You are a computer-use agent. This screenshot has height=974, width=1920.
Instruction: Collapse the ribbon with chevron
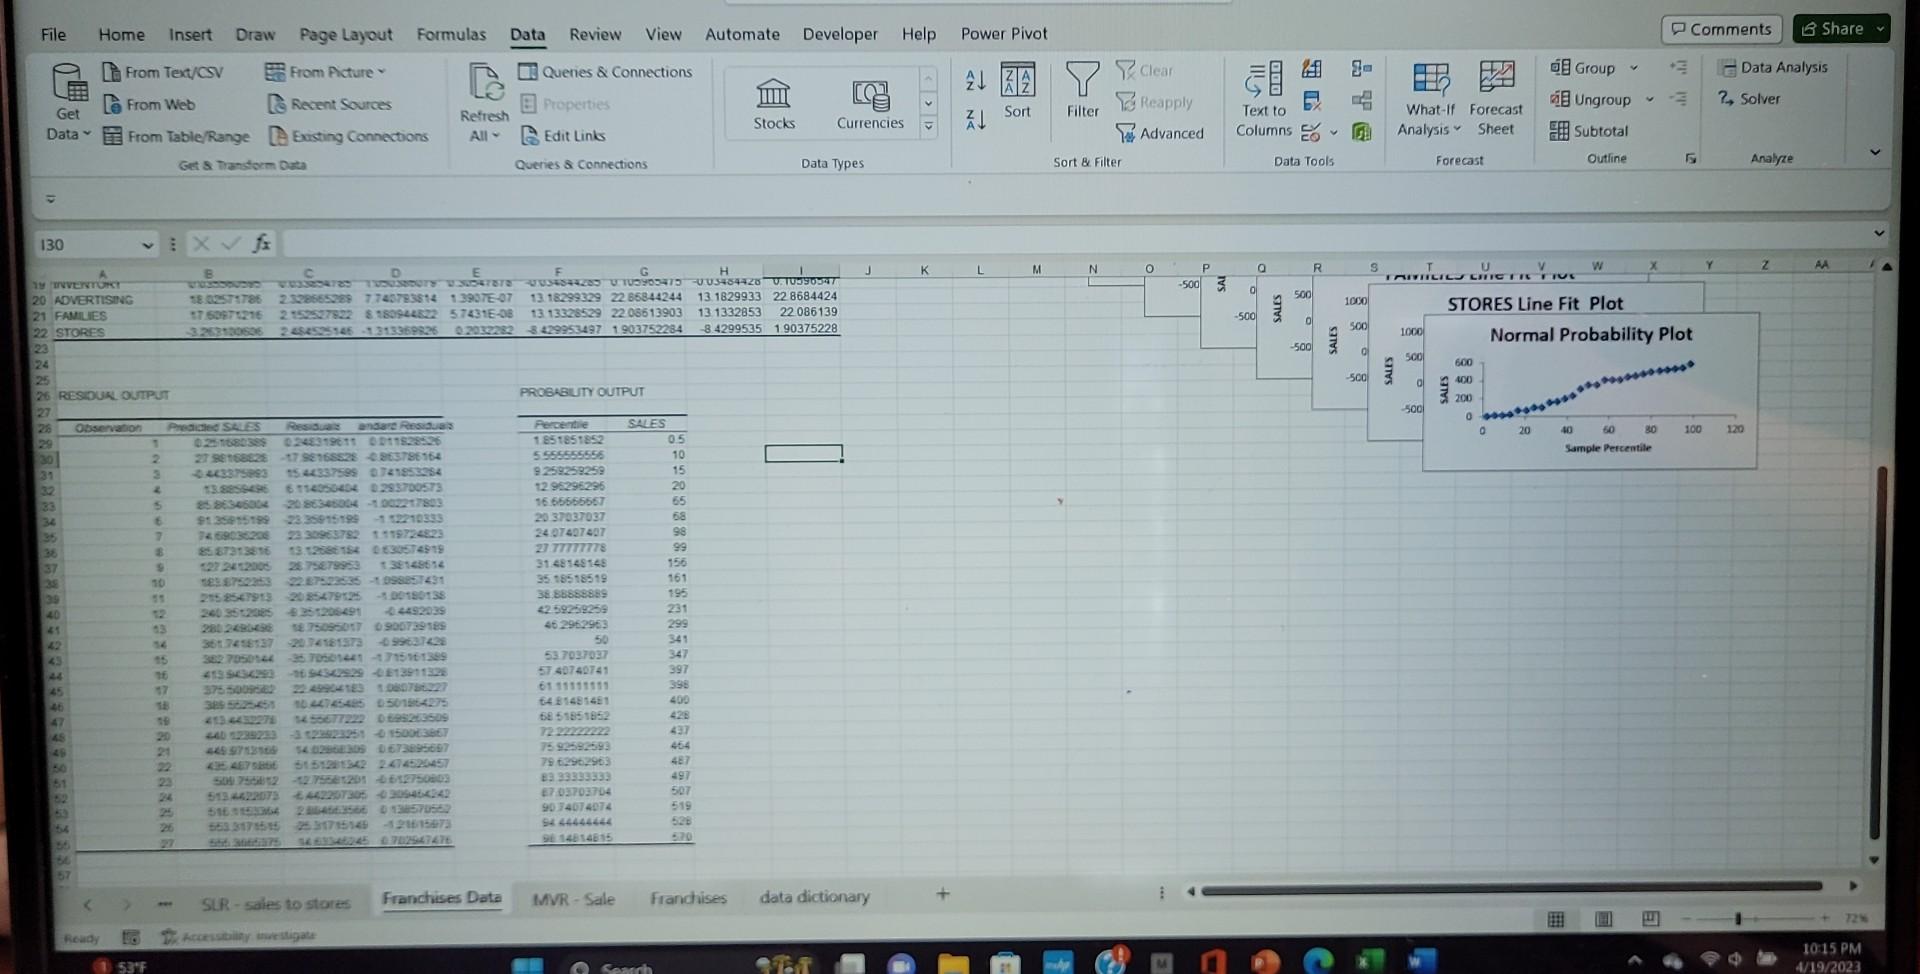1875,152
